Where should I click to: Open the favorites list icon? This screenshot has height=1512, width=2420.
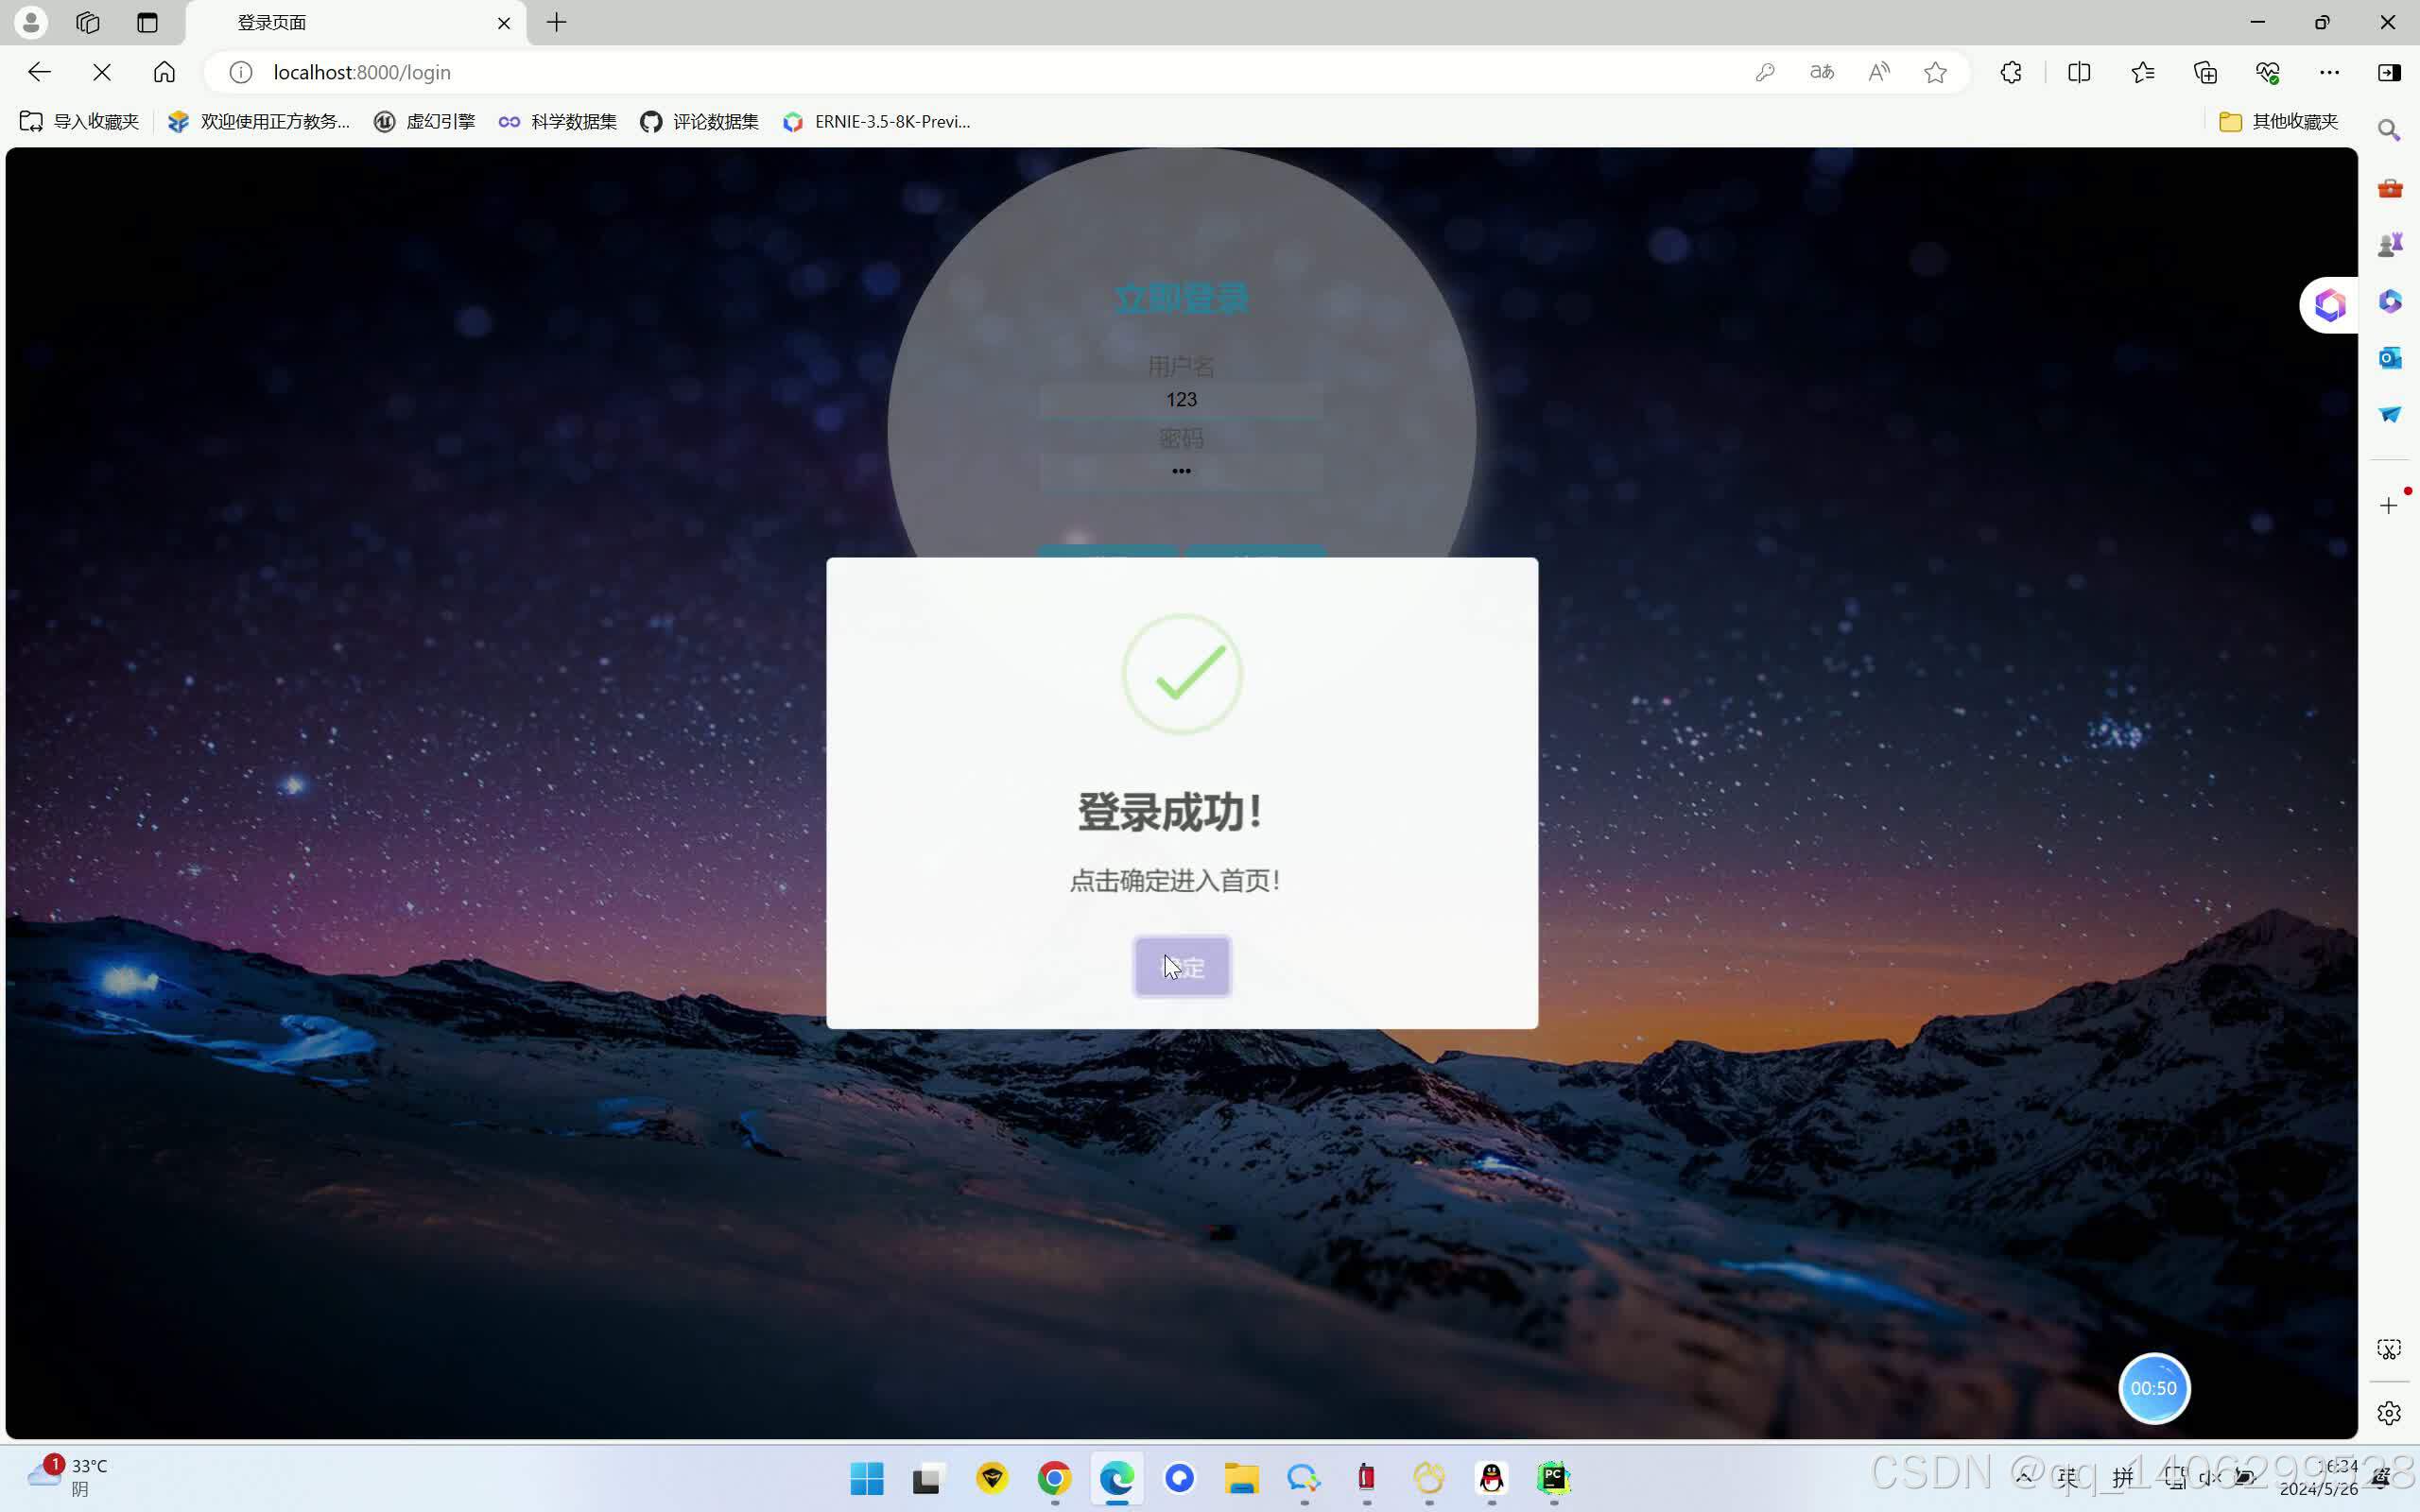[2142, 72]
